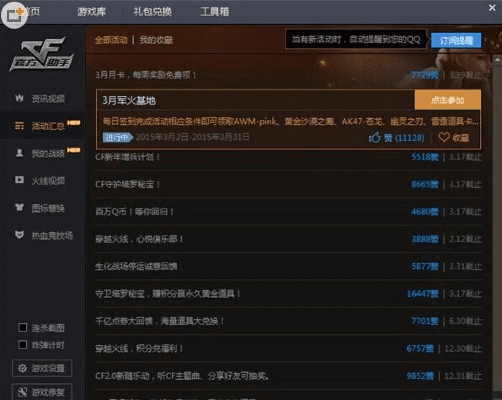Select the 全部活动 filter tab
The height and width of the screenshot is (400, 502).
click(111, 40)
